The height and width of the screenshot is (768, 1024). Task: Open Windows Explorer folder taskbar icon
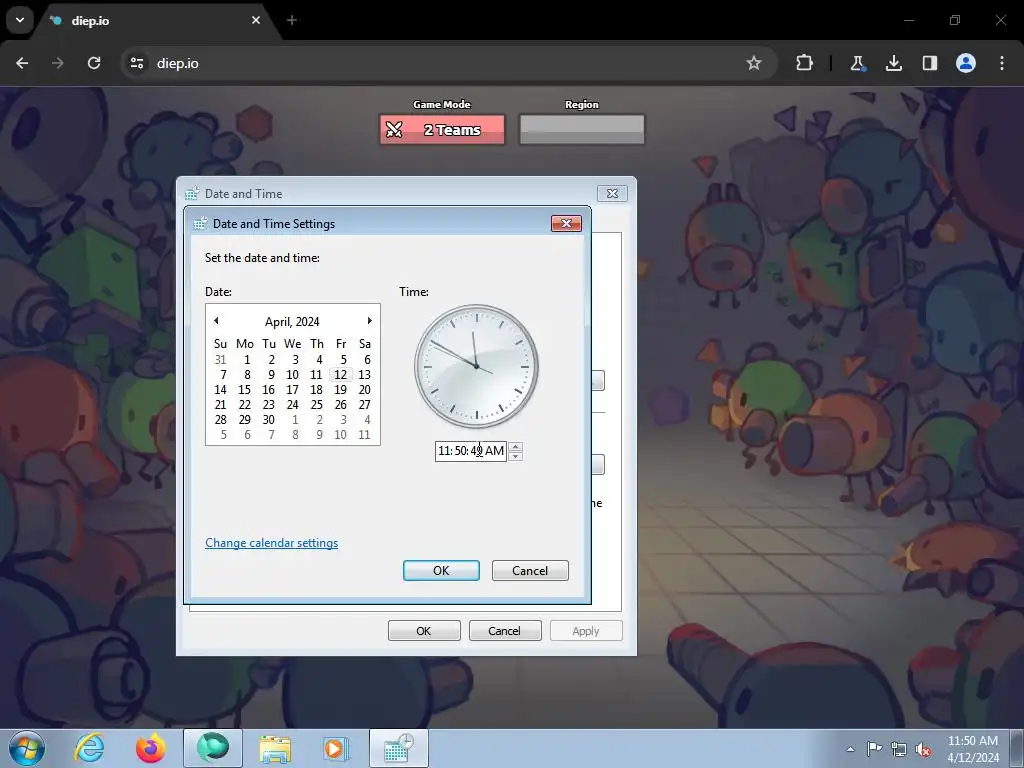(x=275, y=748)
